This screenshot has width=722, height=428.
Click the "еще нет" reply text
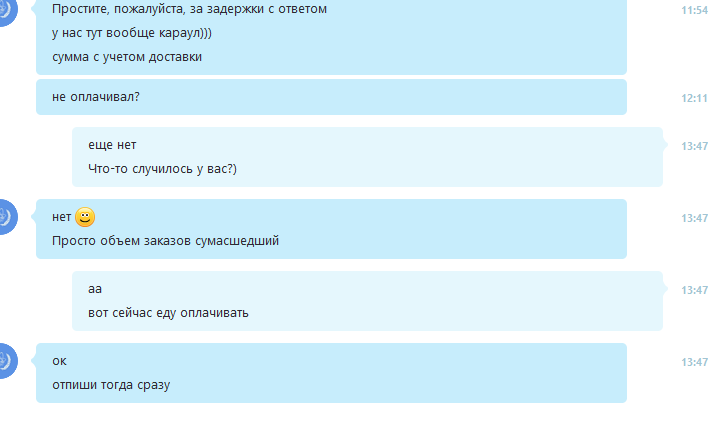click(x=112, y=145)
